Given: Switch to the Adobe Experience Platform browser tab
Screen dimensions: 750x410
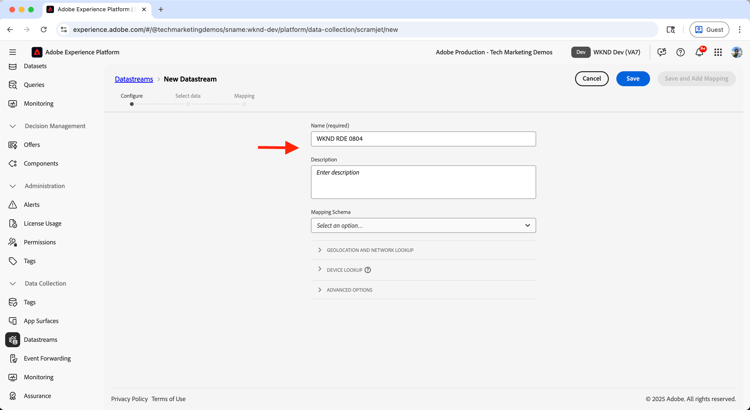Looking at the screenshot, I should [97, 10].
